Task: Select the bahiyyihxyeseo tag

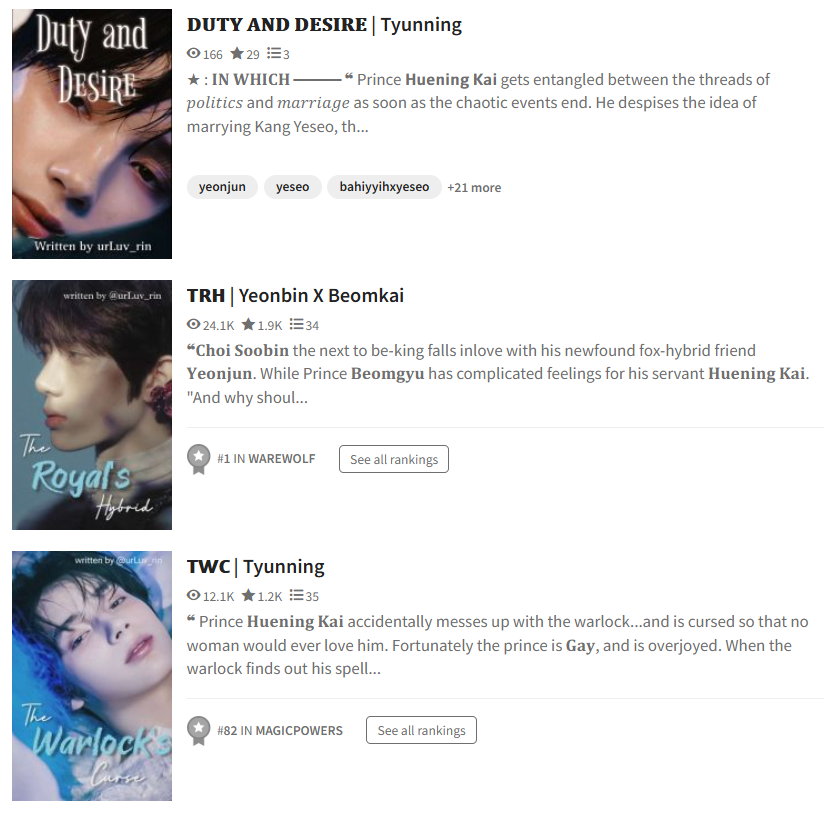Action: coord(384,187)
